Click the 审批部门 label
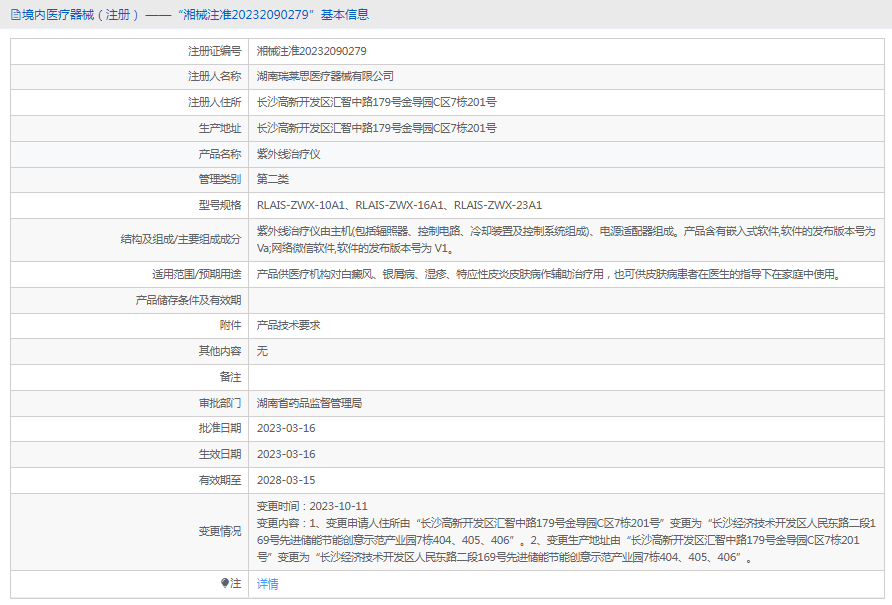 (220, 404)
